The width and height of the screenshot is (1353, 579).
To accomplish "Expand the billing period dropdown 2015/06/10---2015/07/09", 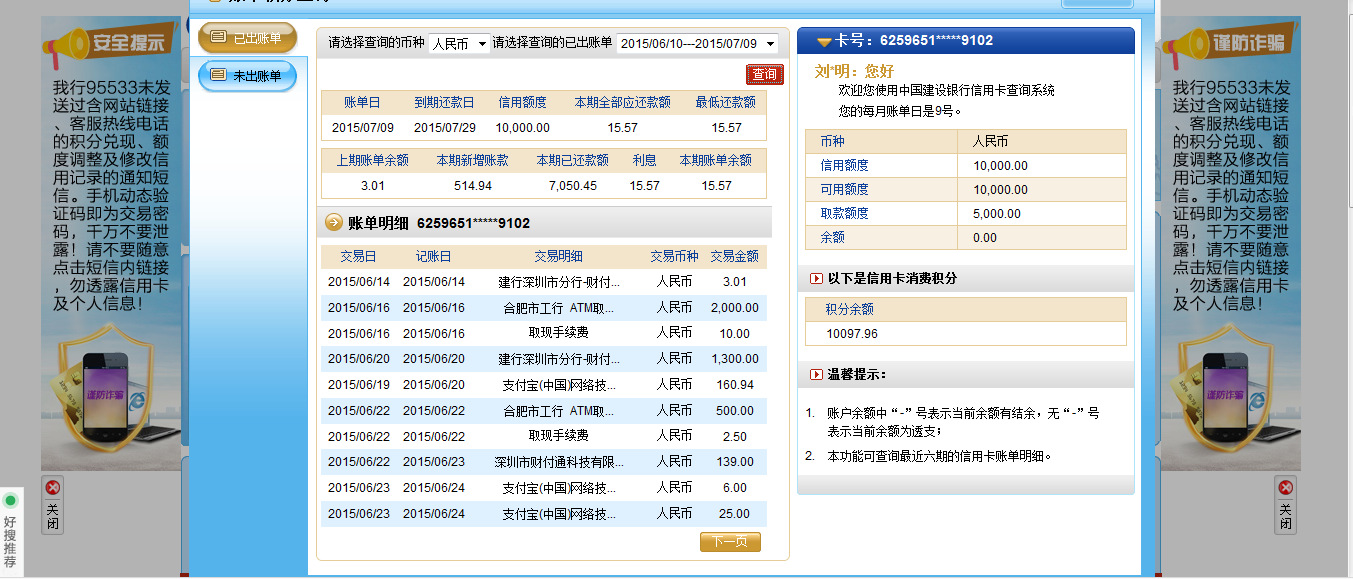I will coord(697,43).
